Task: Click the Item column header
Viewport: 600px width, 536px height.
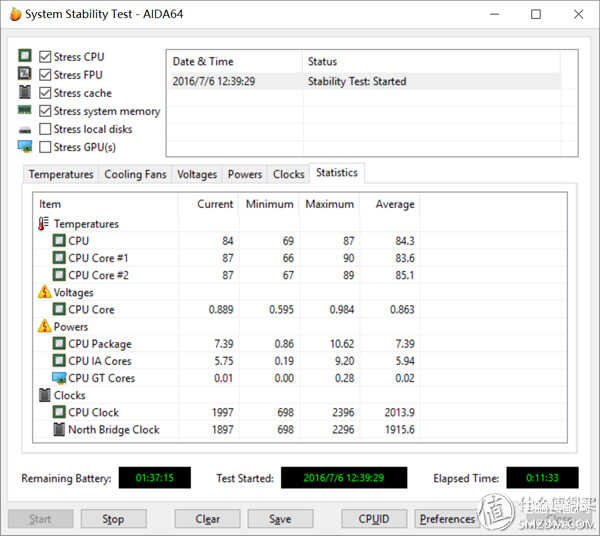Action: pyautogui.click(x=105, y=204)
